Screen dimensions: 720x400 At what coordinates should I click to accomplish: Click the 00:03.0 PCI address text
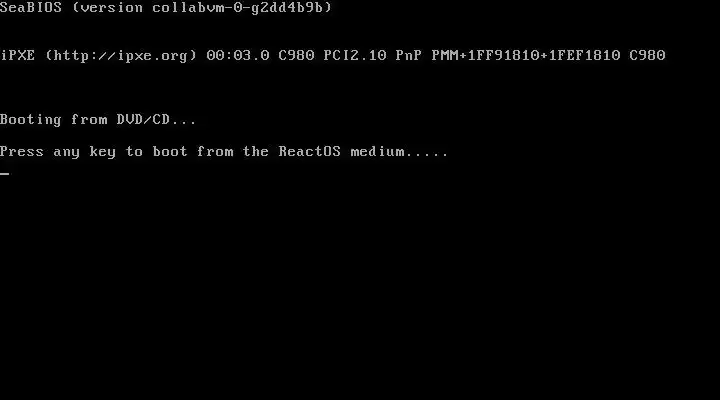click(x=238, y=56)
